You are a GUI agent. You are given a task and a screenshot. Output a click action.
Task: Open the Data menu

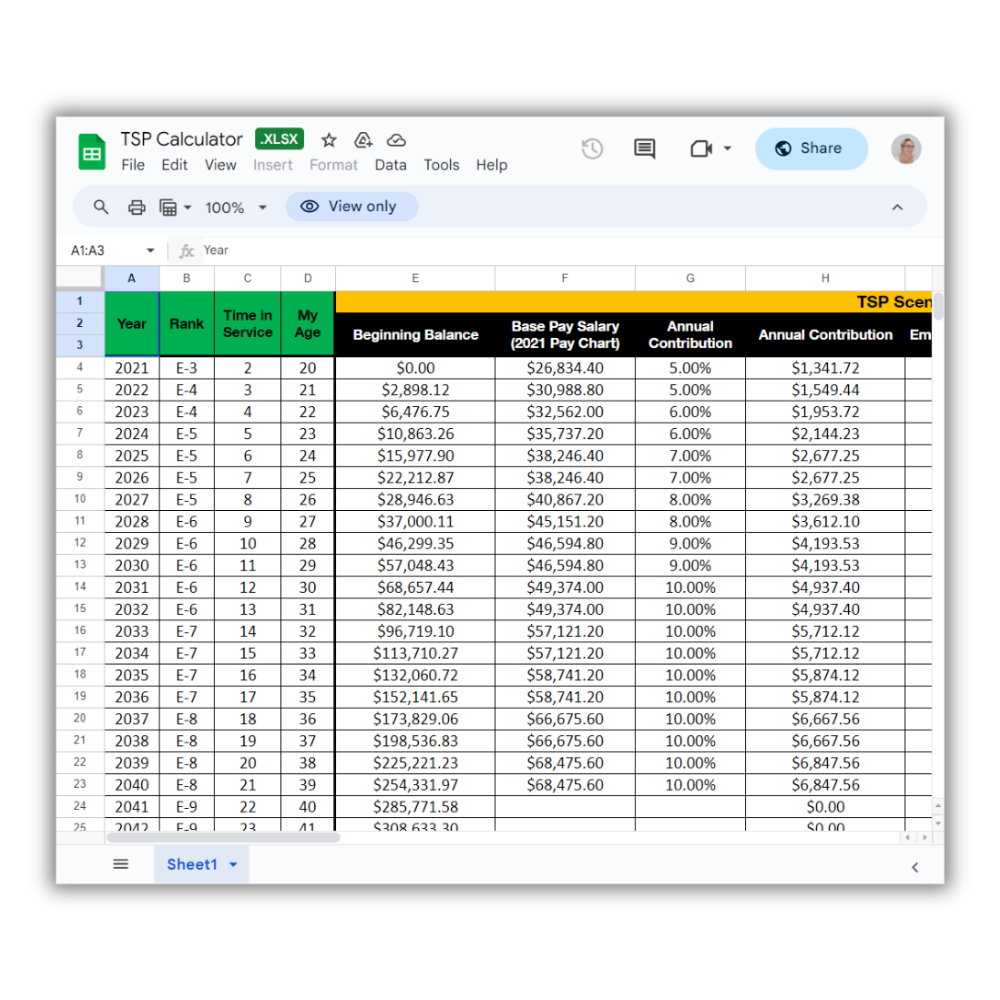coord(390,165)
